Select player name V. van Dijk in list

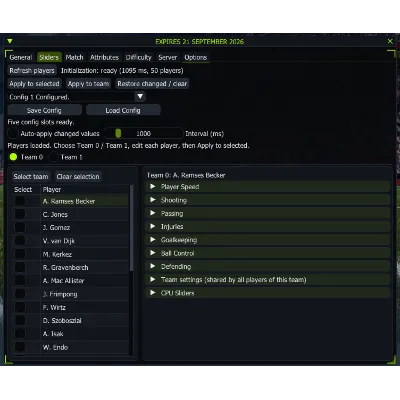click(x=59, y=241)
